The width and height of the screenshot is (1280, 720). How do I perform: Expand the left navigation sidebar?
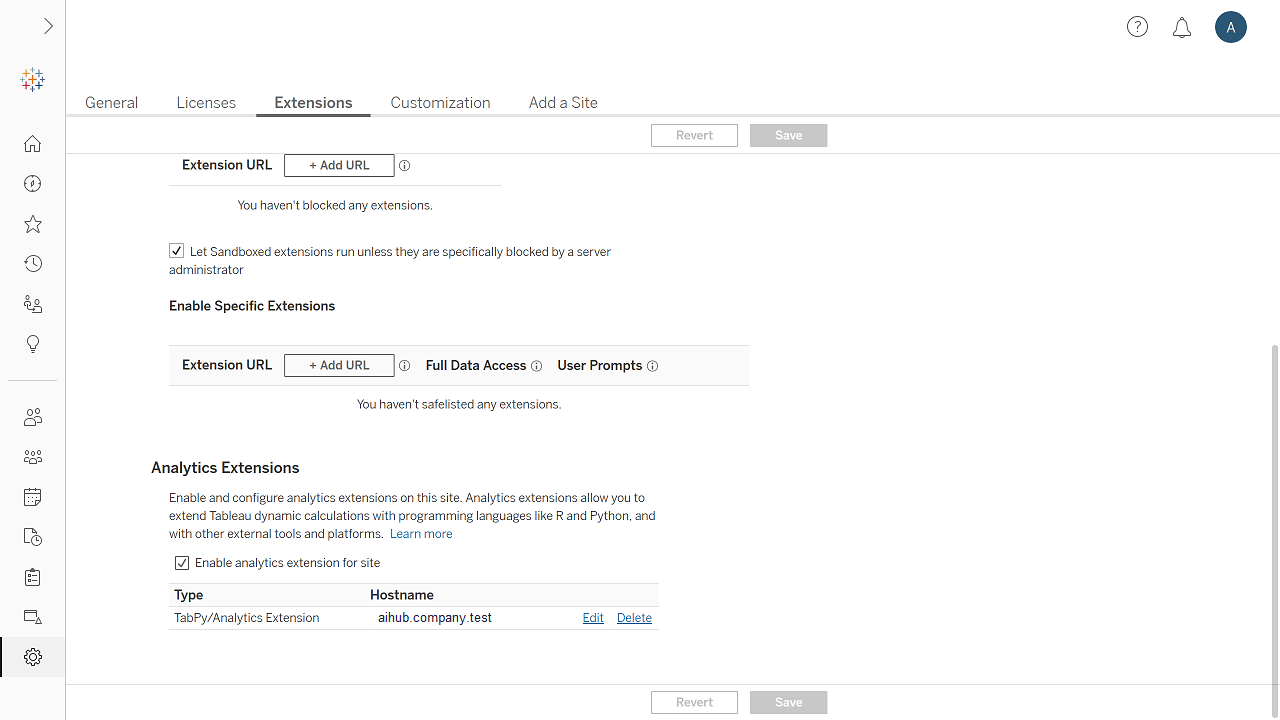pyautogui.click(x=48, y=27)
